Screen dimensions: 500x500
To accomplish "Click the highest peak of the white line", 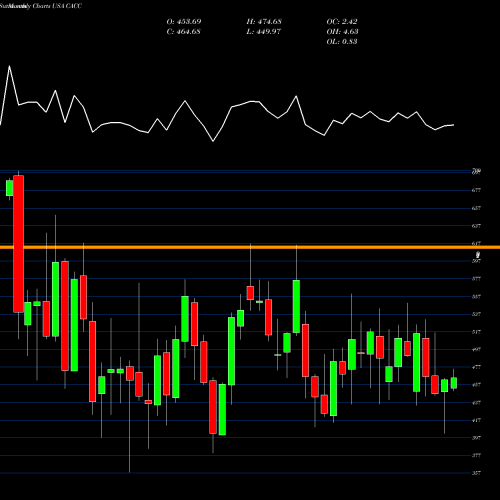I will pyautogui.click(x=9, y=66).
